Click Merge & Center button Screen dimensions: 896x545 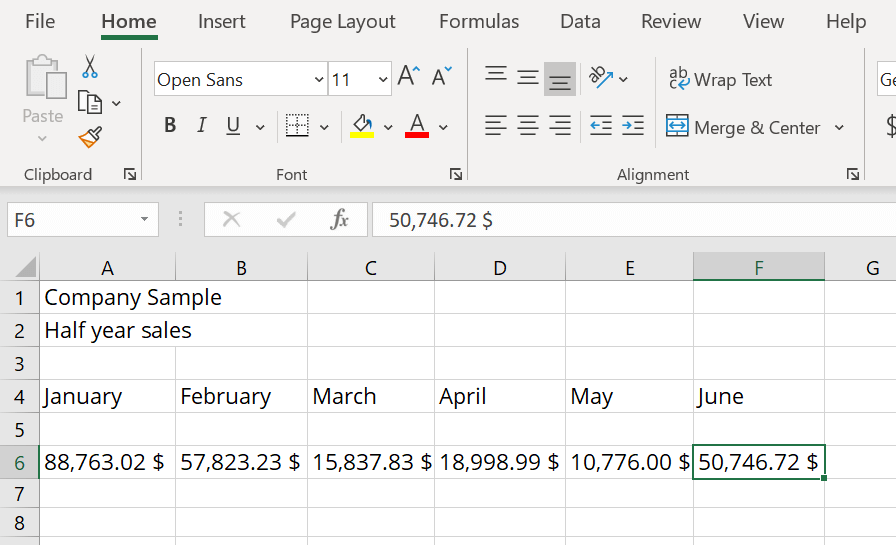tap(743, 127)
